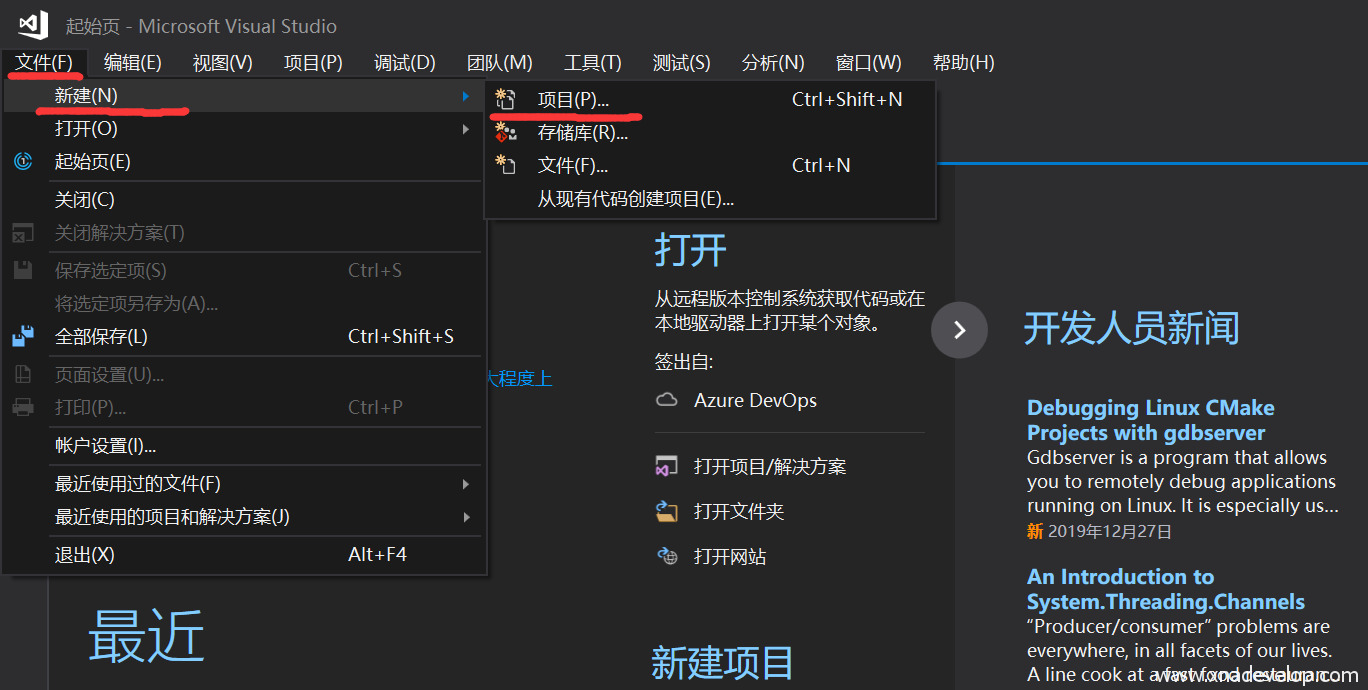
Task: Click the repository icon beside 存储库(R)...
Action: tap(506, 132)
